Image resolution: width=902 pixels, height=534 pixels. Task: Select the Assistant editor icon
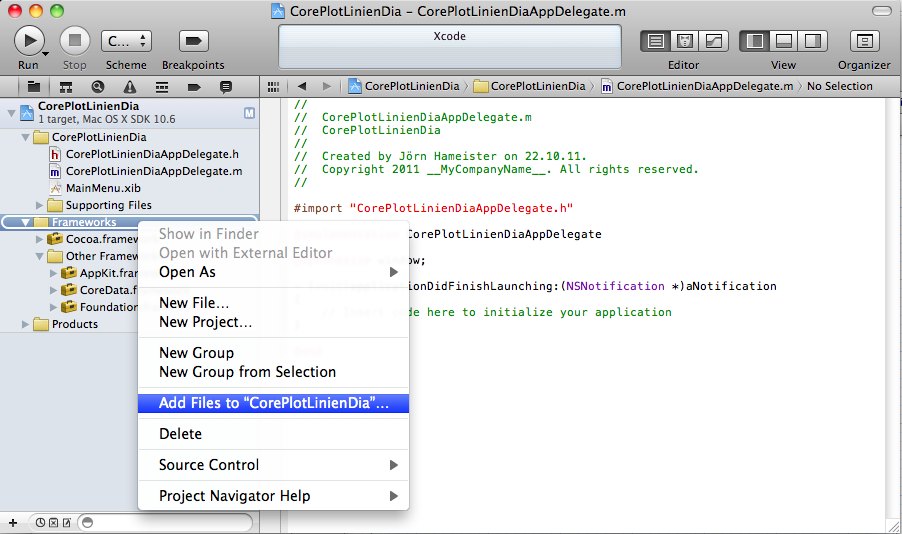point(685,41)
